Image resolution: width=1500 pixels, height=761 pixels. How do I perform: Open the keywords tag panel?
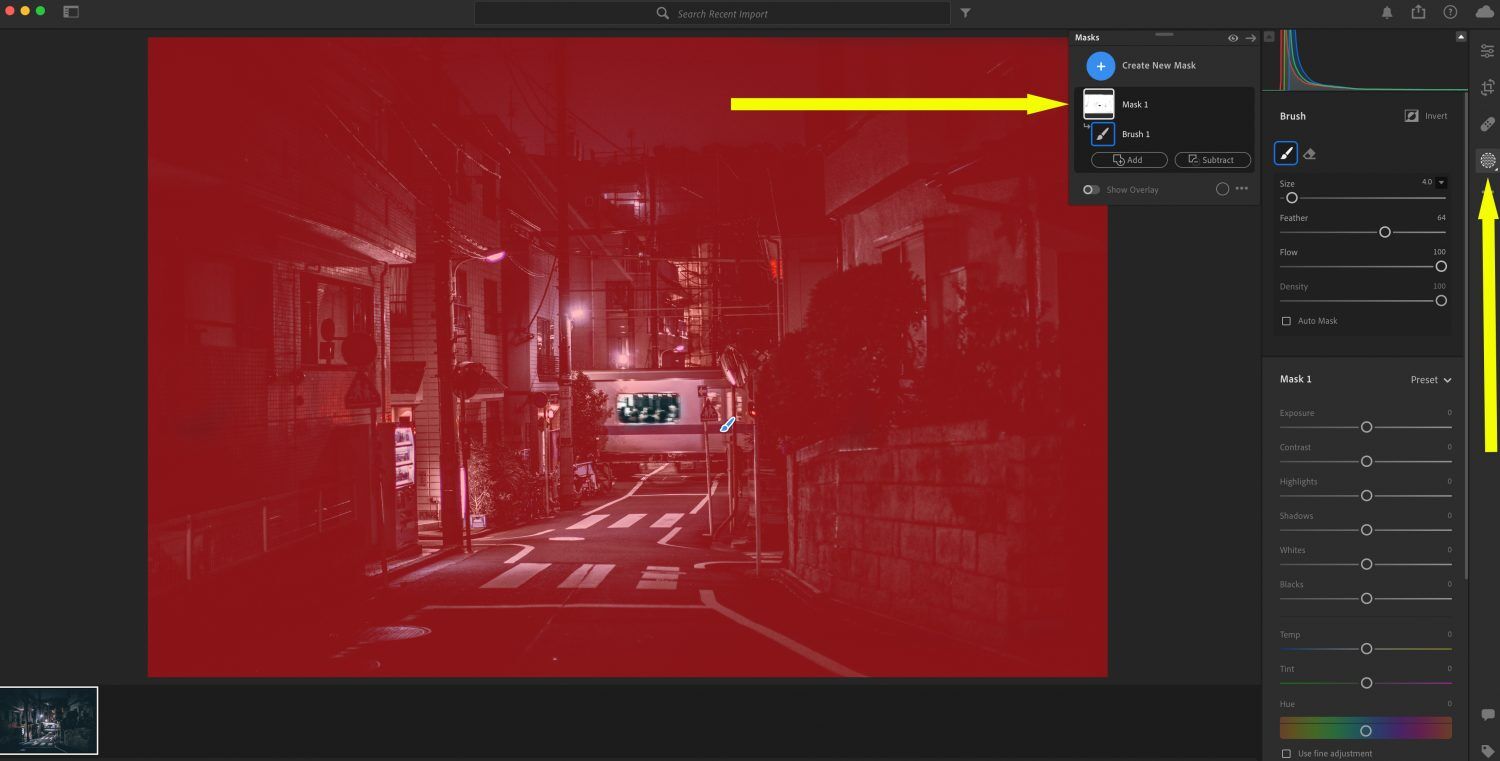[1487, 751]
